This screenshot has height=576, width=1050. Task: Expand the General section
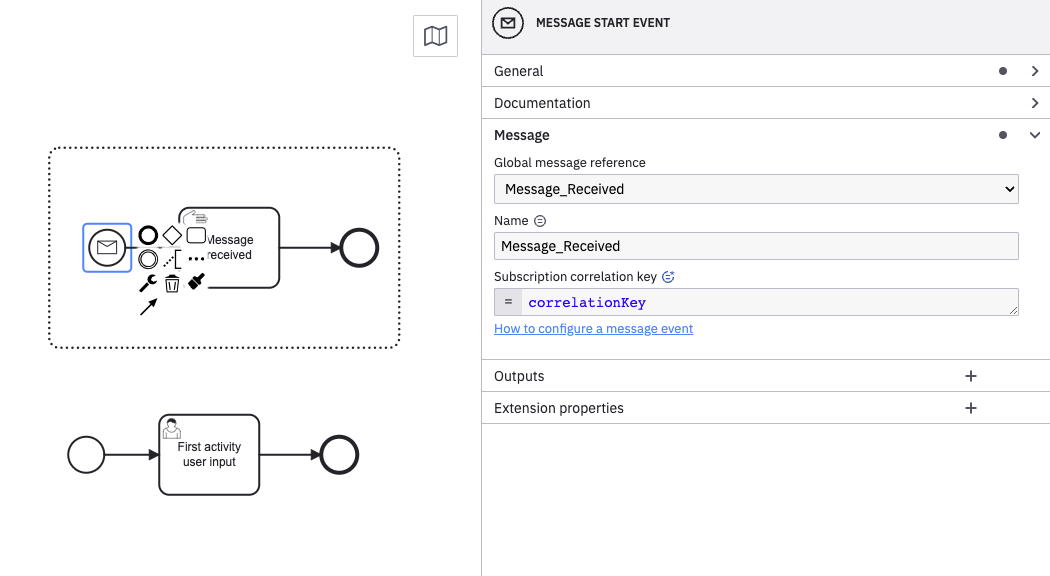(766, 71)
